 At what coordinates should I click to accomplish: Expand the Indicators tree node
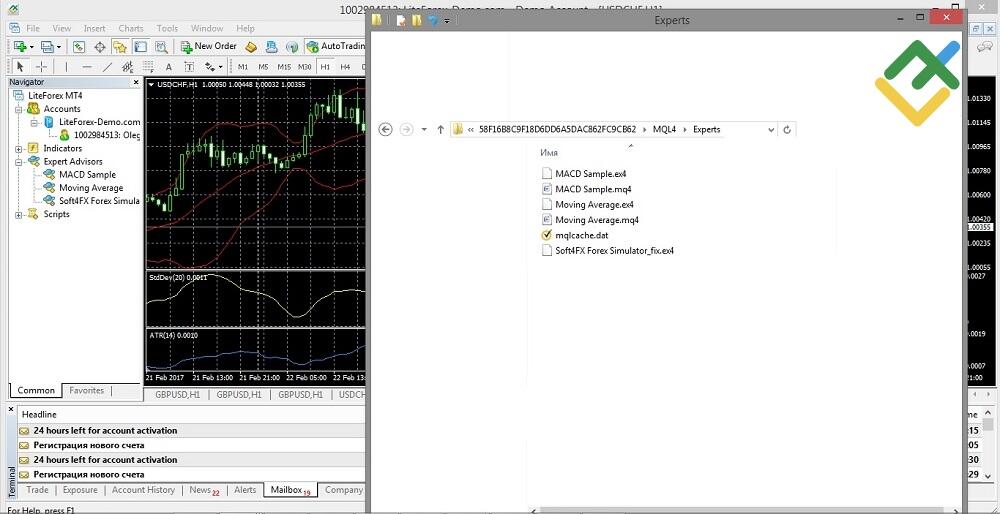[x=19, y=149]
